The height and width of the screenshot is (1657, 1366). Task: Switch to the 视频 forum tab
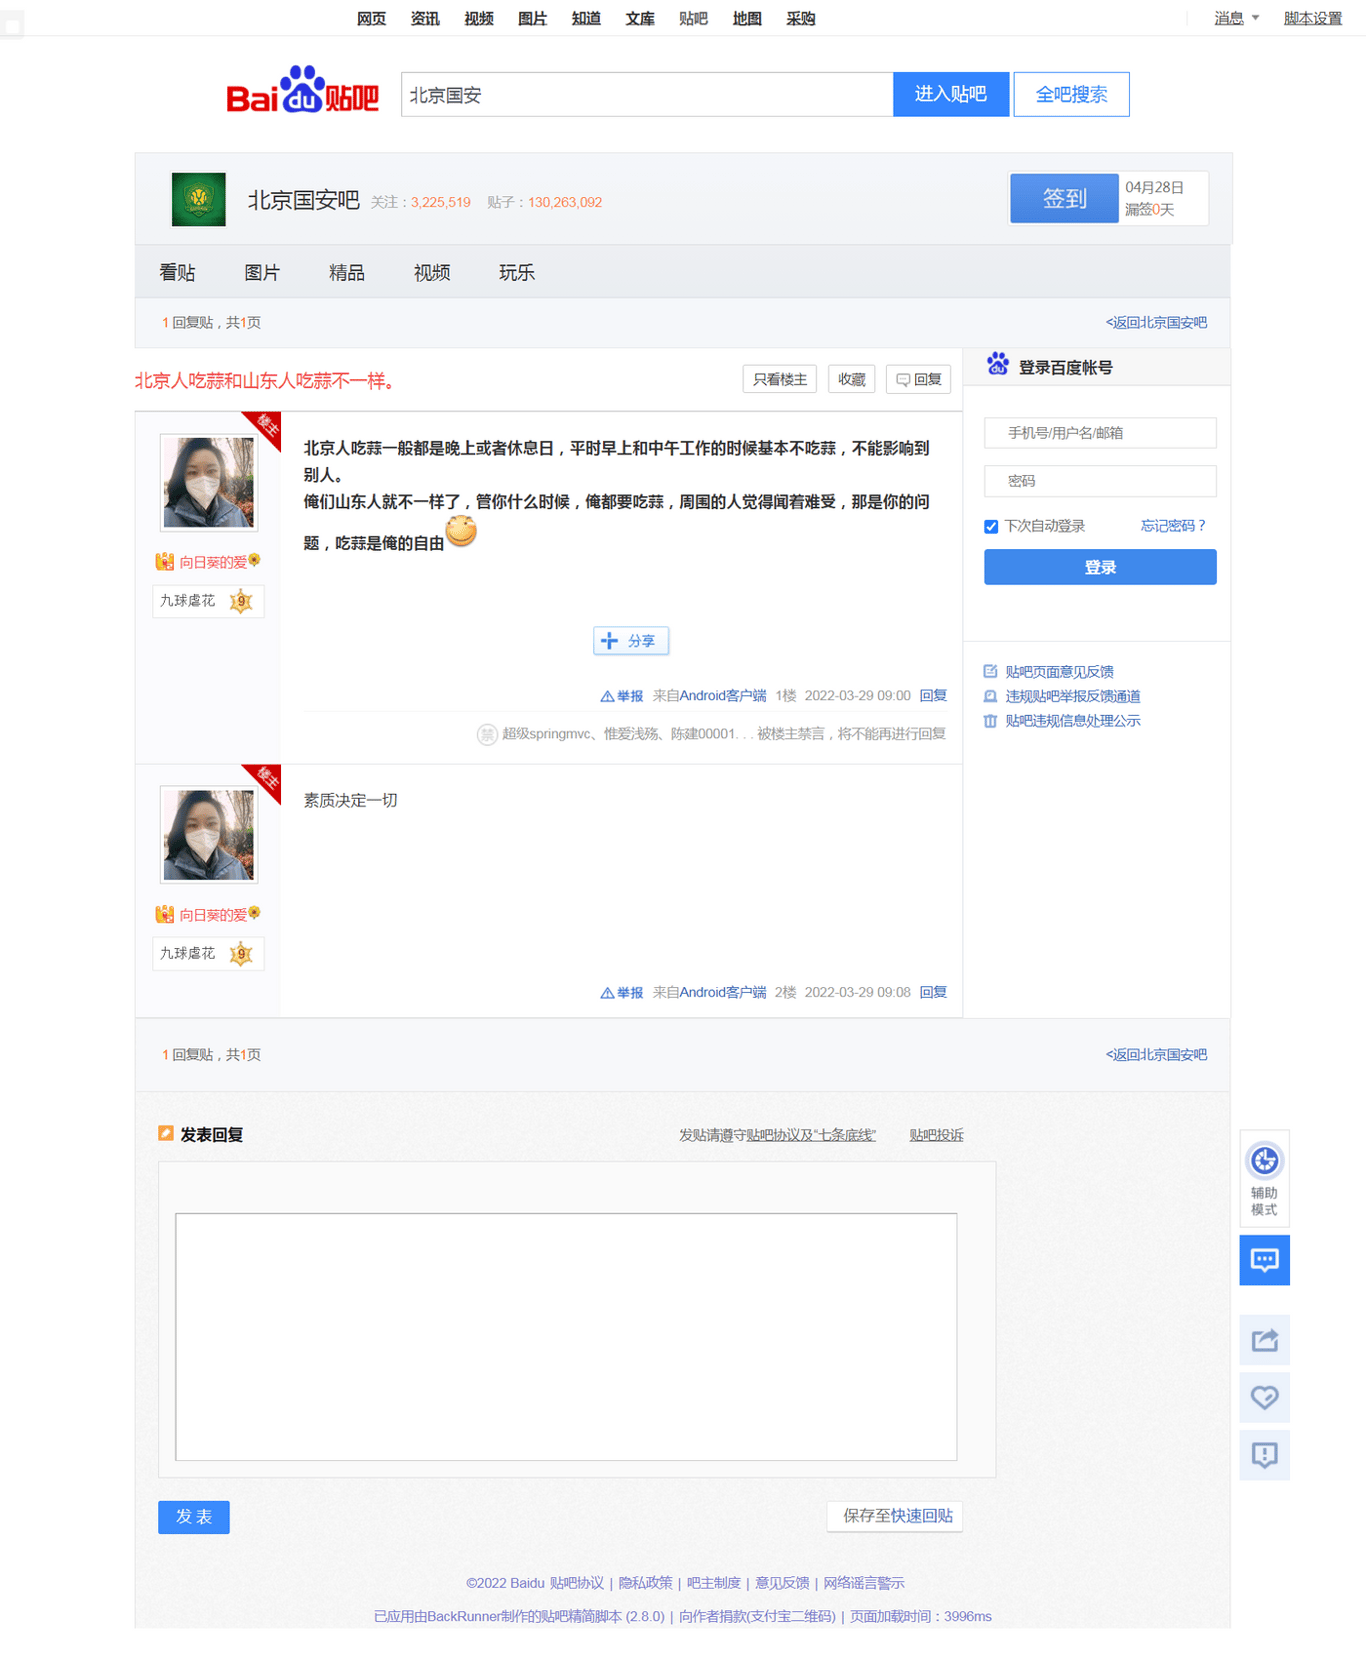[432, 272]
